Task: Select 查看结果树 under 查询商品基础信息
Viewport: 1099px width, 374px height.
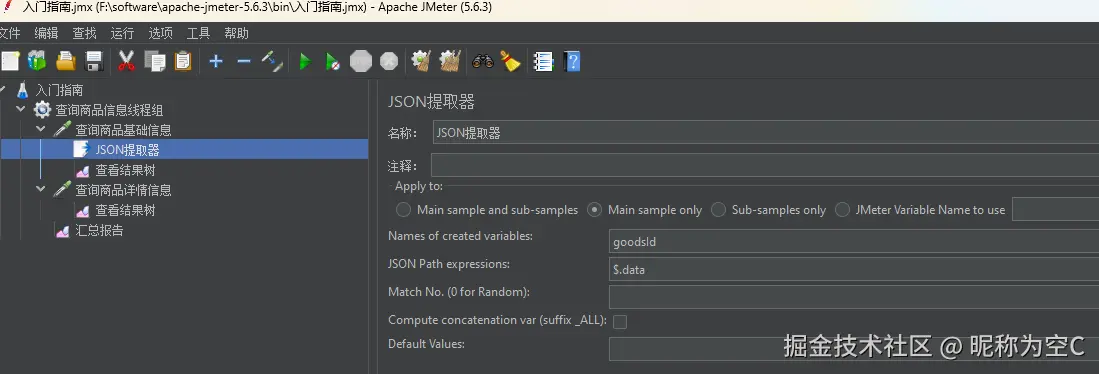Action: (x=125, y=170)
